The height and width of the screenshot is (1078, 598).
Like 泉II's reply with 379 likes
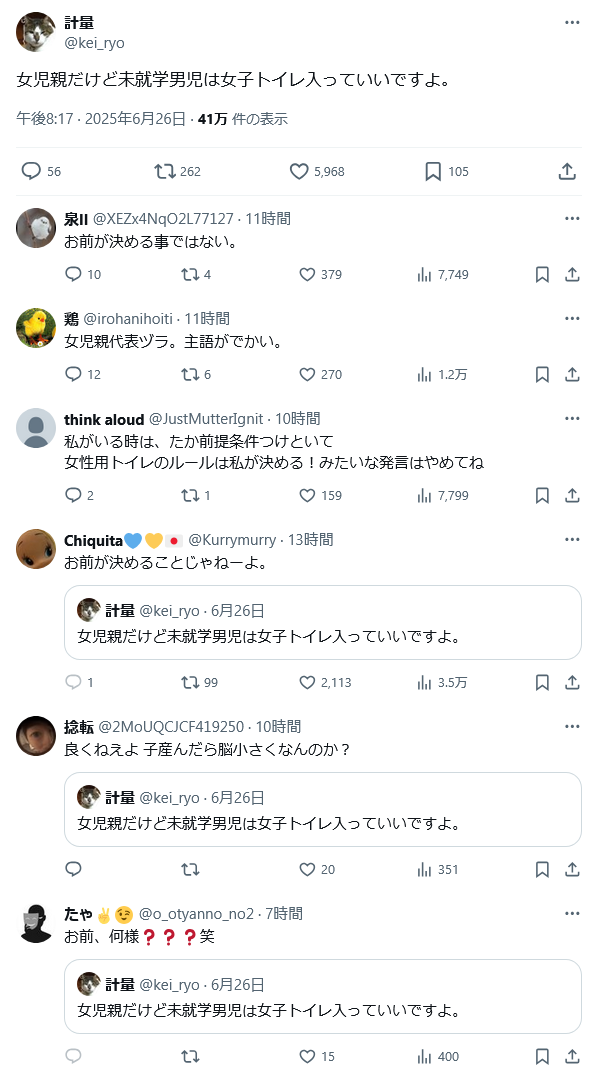tap(307, 274)
